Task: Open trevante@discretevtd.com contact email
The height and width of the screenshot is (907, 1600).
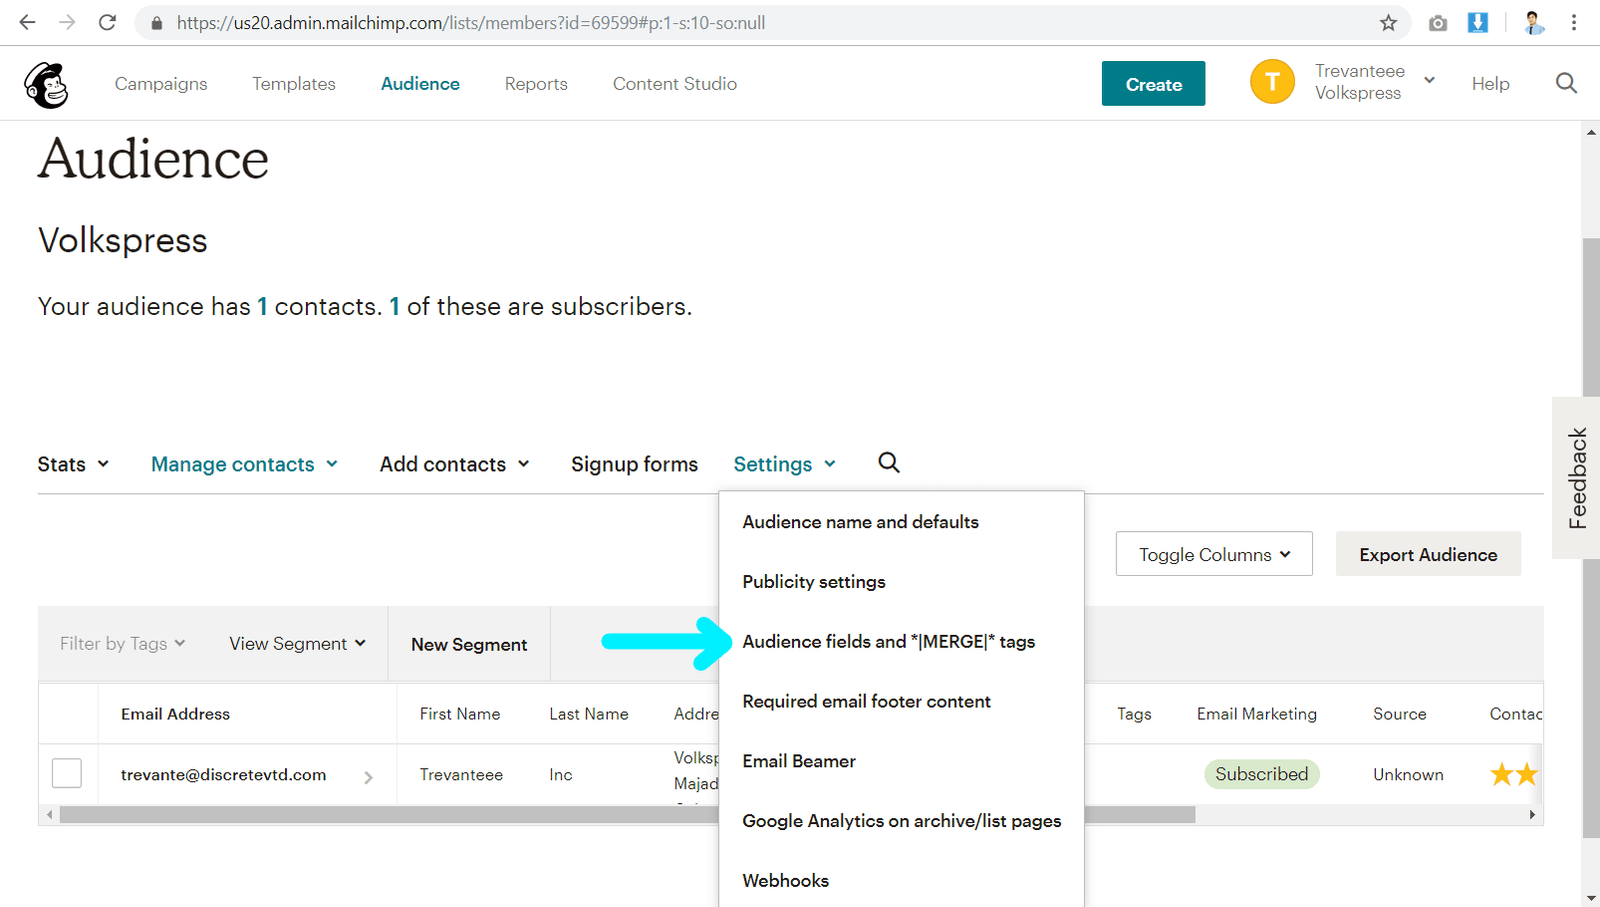Action: tap(223, 775)
